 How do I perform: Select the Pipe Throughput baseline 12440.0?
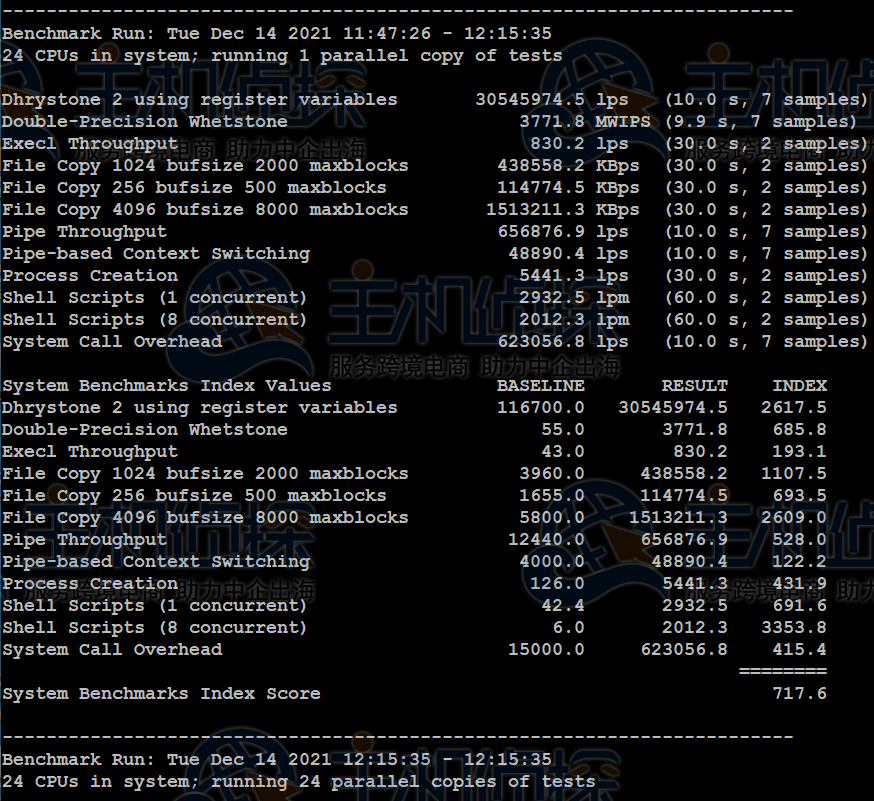(546, 539)
